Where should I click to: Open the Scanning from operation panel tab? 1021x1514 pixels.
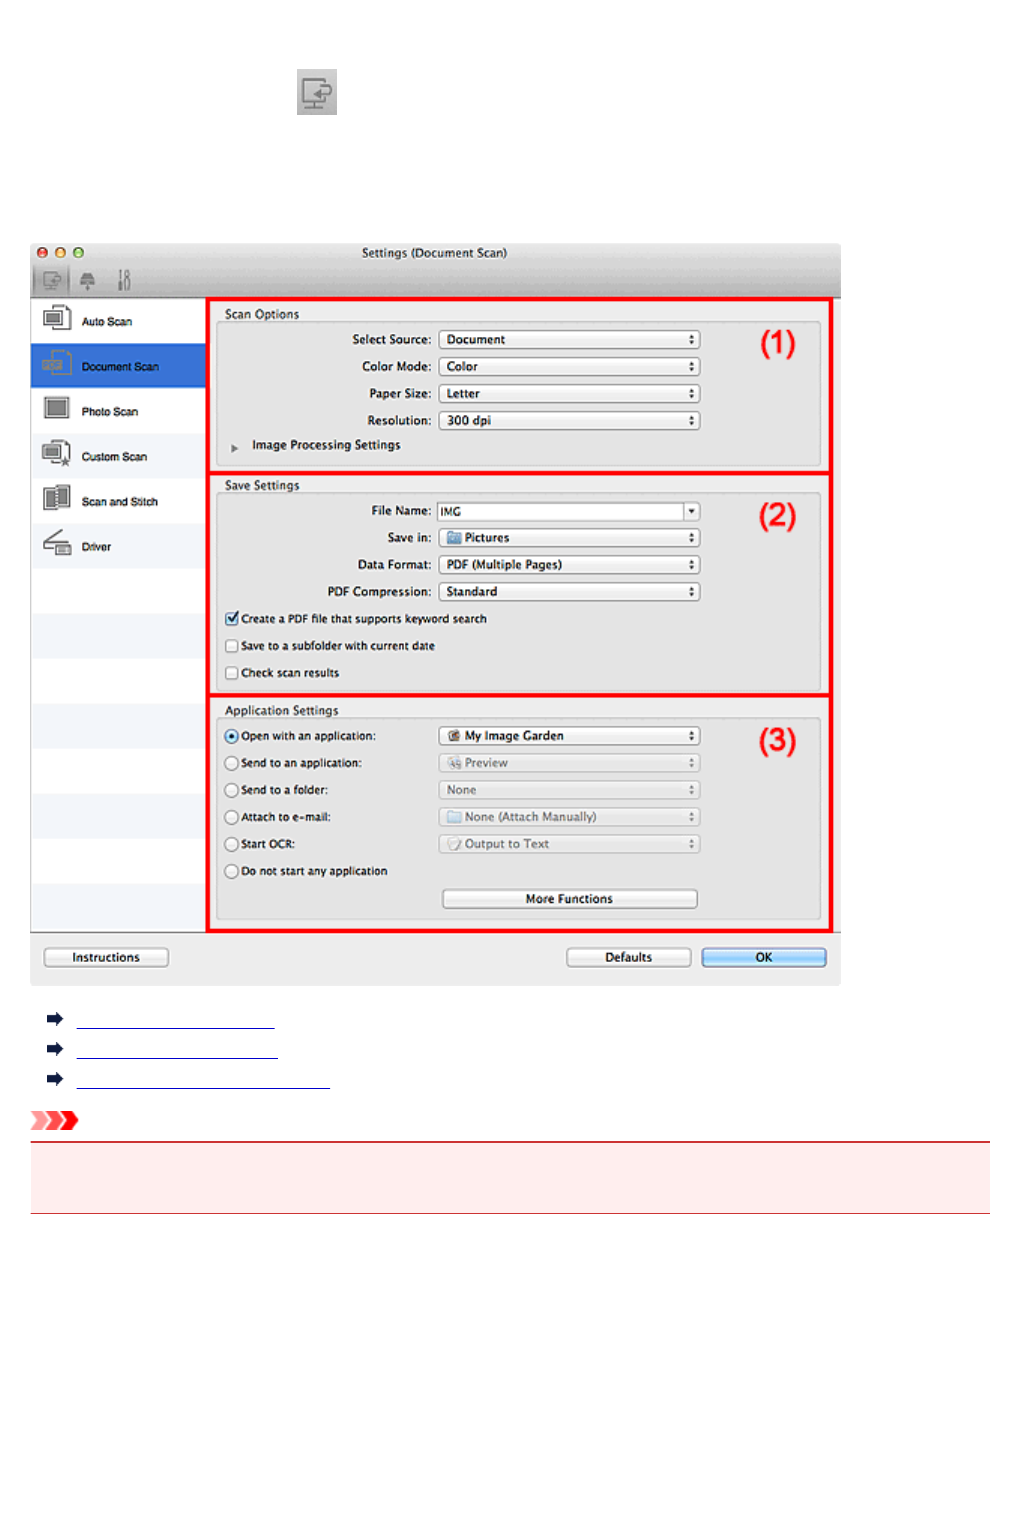coord(88,281)
